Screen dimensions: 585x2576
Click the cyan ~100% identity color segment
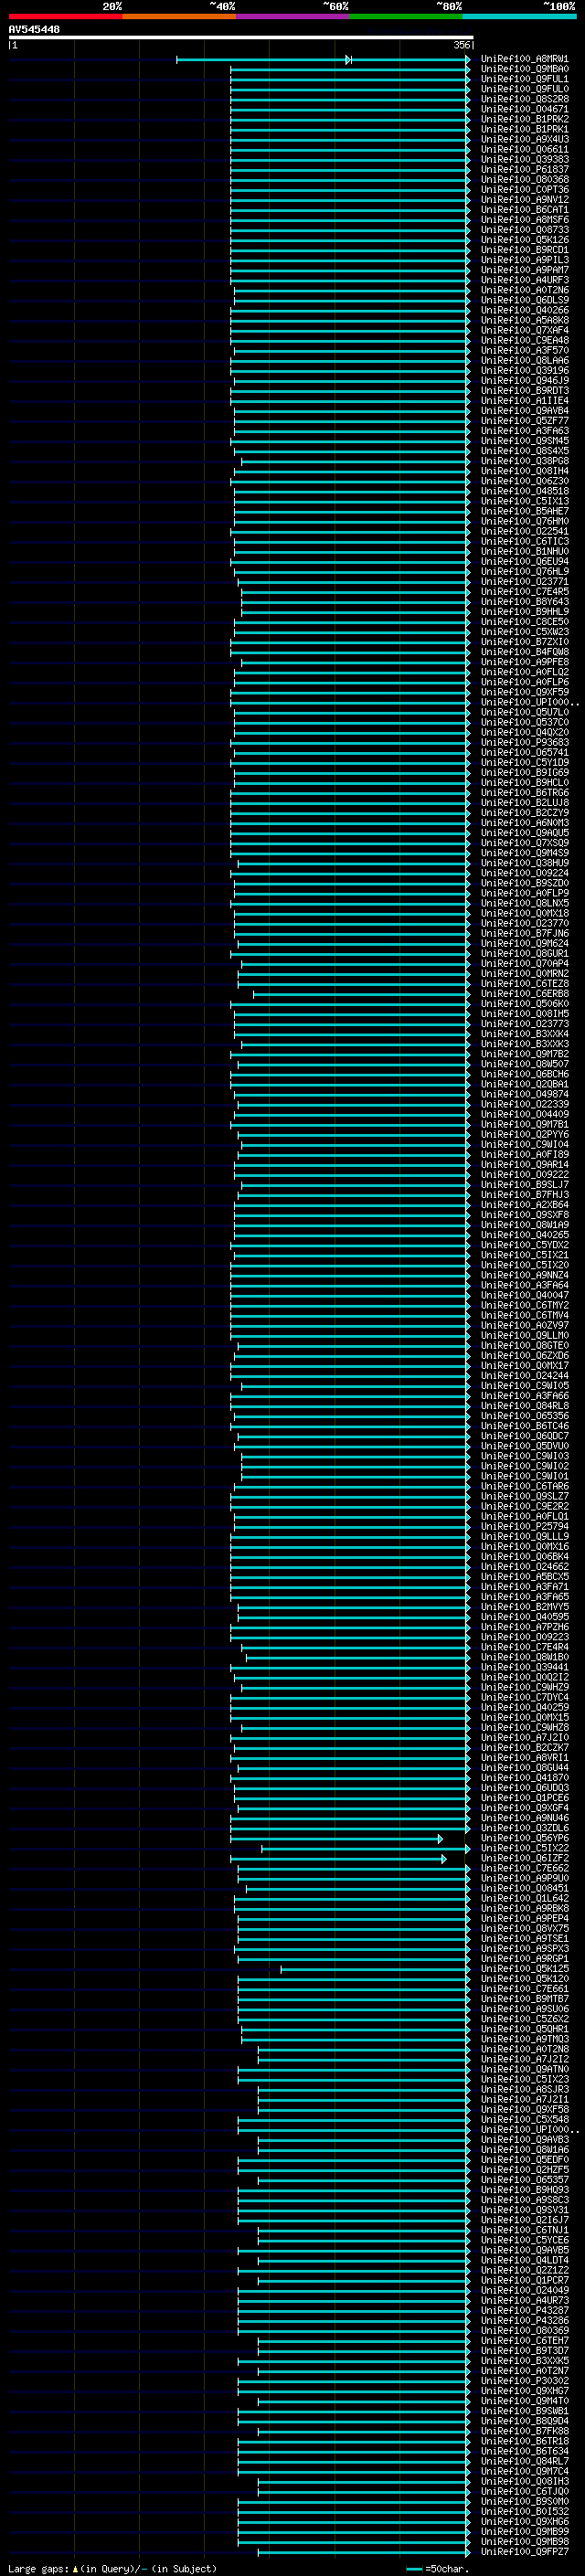pyautogui.click(x=519, y=17)
